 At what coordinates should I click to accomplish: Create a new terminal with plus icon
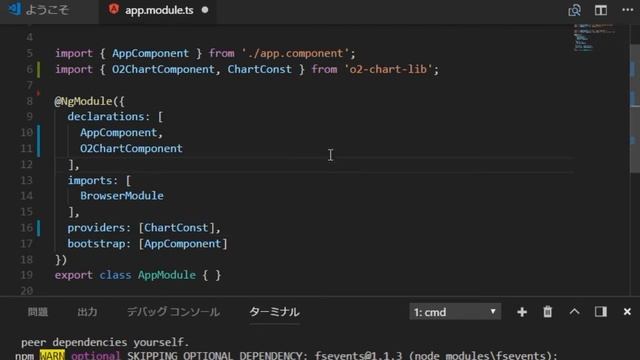pyautogui.click(x=522, y=312)
